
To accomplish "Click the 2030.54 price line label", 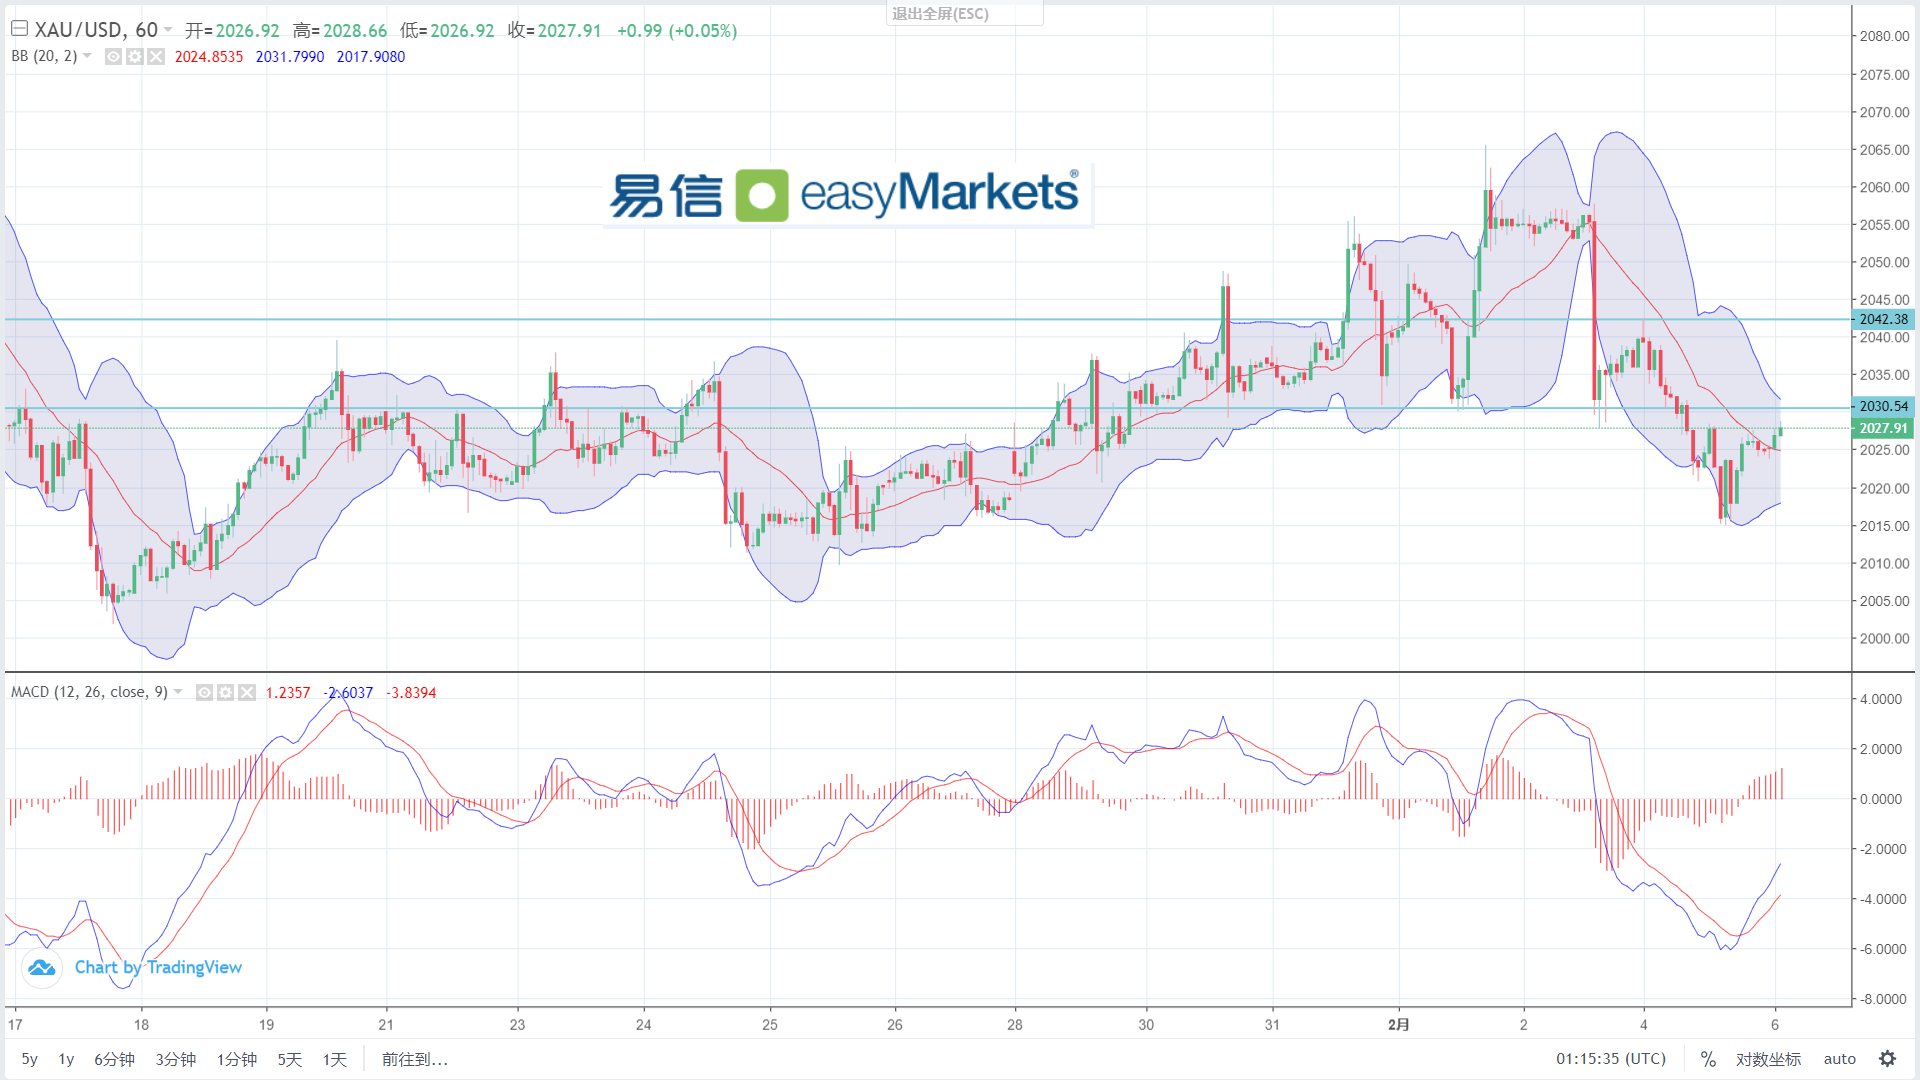I will click(x=1884, y=406).
